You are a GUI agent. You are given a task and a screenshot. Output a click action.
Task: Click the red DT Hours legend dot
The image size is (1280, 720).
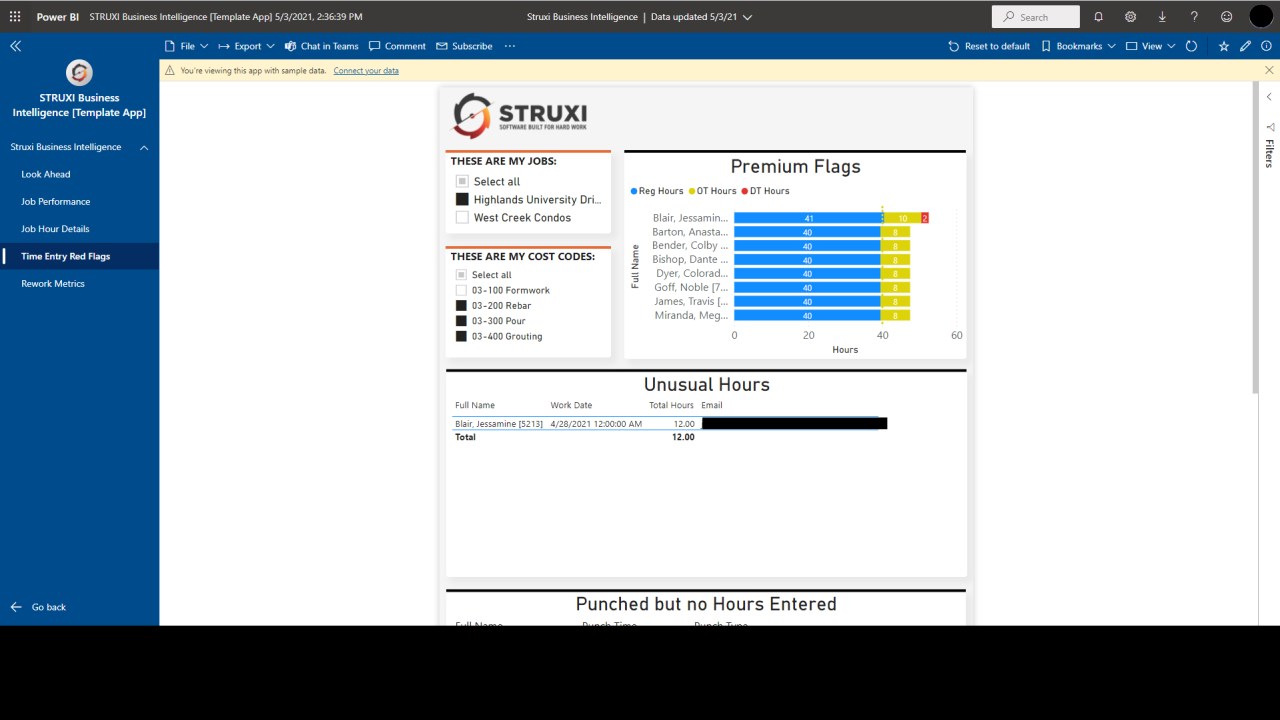pyautogui.click(x=745, y=191)
